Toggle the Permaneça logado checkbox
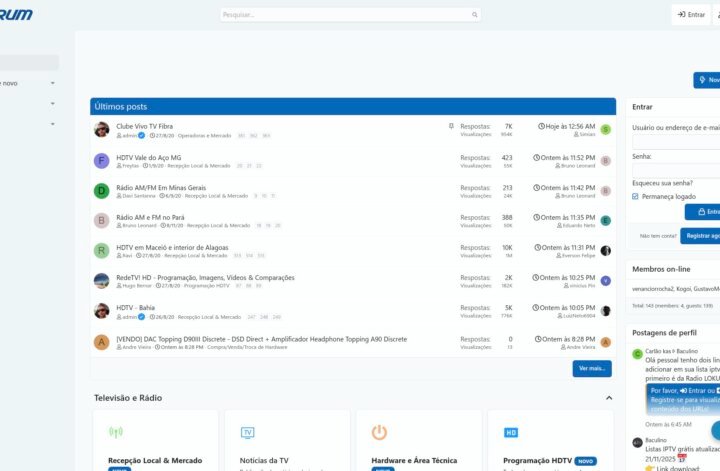 pyautogui.click(x=635, y=196)
